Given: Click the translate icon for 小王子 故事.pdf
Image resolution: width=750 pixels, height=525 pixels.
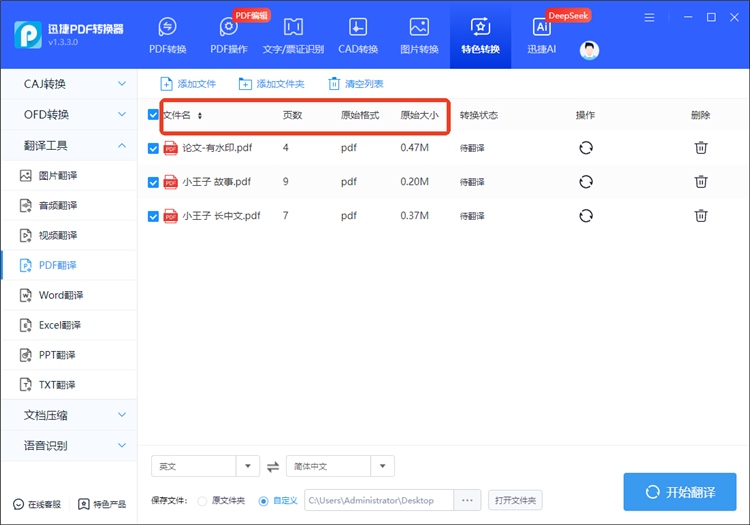Looking at the screenshot, I should tap(586, 182).
